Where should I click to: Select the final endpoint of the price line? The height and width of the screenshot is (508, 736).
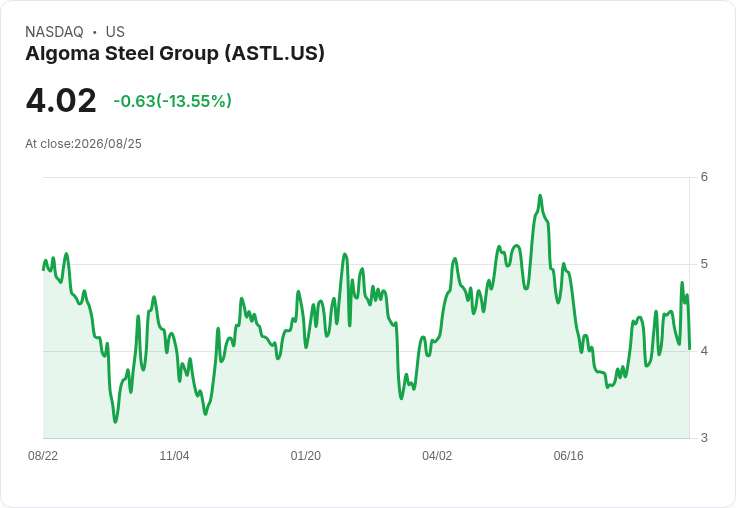pos(690,349)
